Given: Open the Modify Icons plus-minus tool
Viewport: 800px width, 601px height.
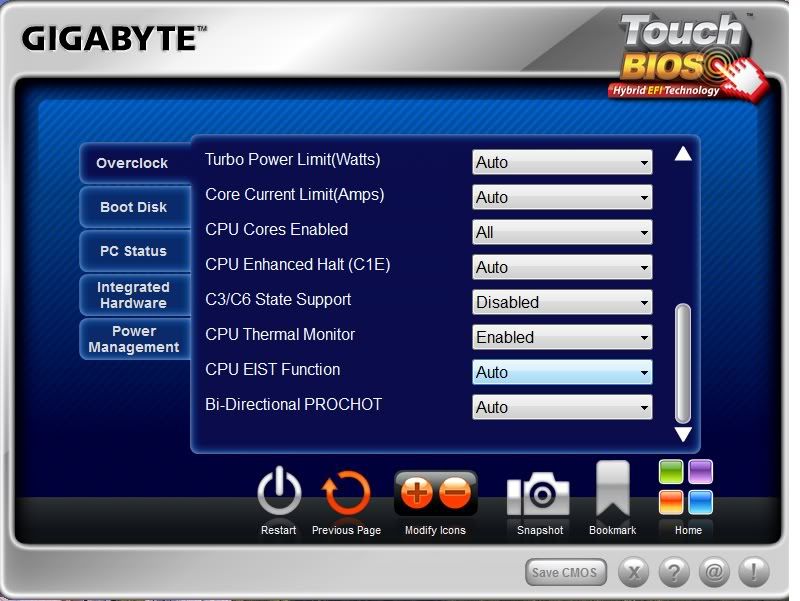Looking at the screenshot, I should point(435,493).
